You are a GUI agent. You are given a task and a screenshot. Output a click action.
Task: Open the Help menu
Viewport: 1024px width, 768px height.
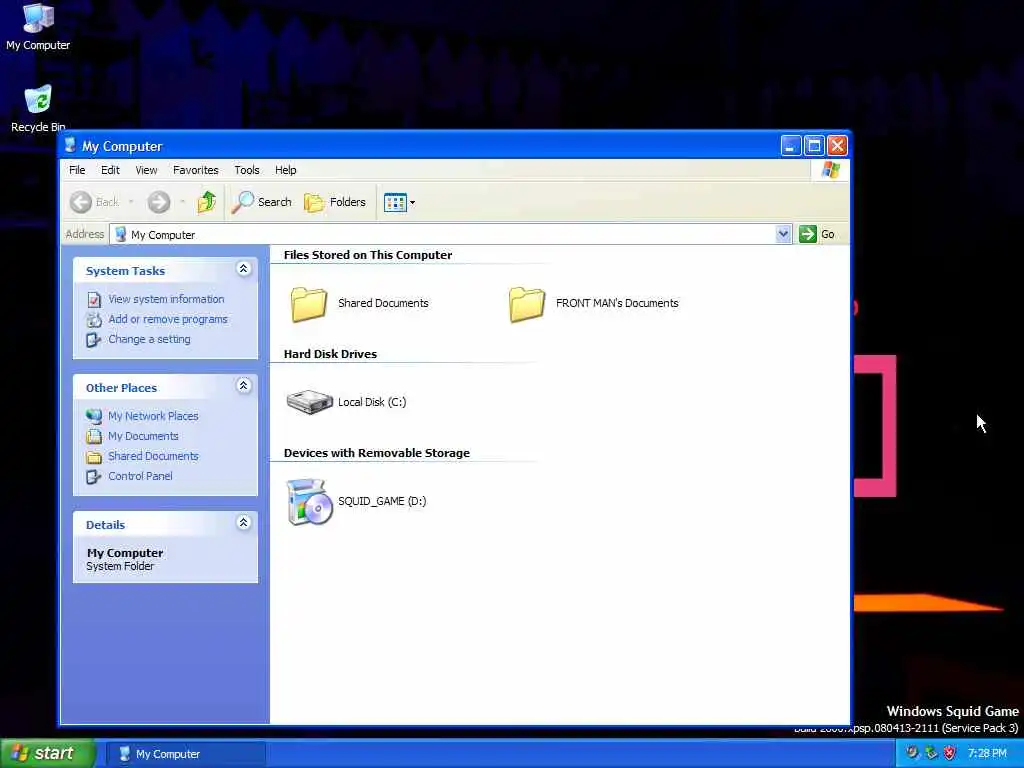pyautogui.click(x=285, y=170)
